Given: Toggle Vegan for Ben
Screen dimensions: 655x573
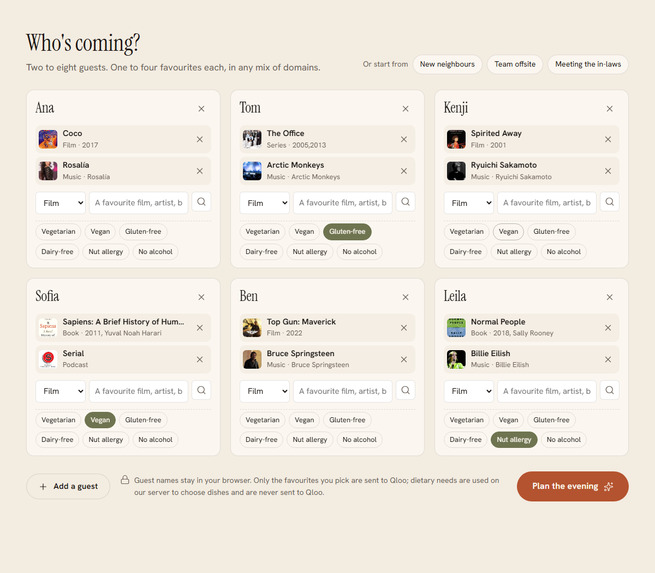Looking at the screenshot, I should tap(304, 420).
